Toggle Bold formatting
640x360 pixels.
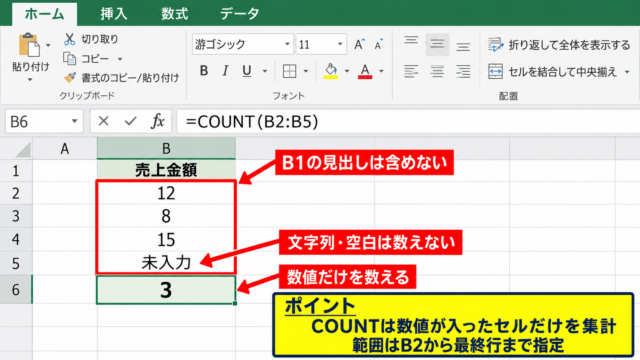204,71
